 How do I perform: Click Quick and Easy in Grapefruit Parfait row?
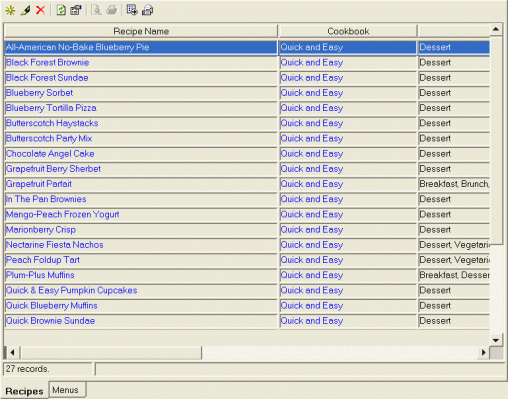pyautogui.click(x=348, y=184)
